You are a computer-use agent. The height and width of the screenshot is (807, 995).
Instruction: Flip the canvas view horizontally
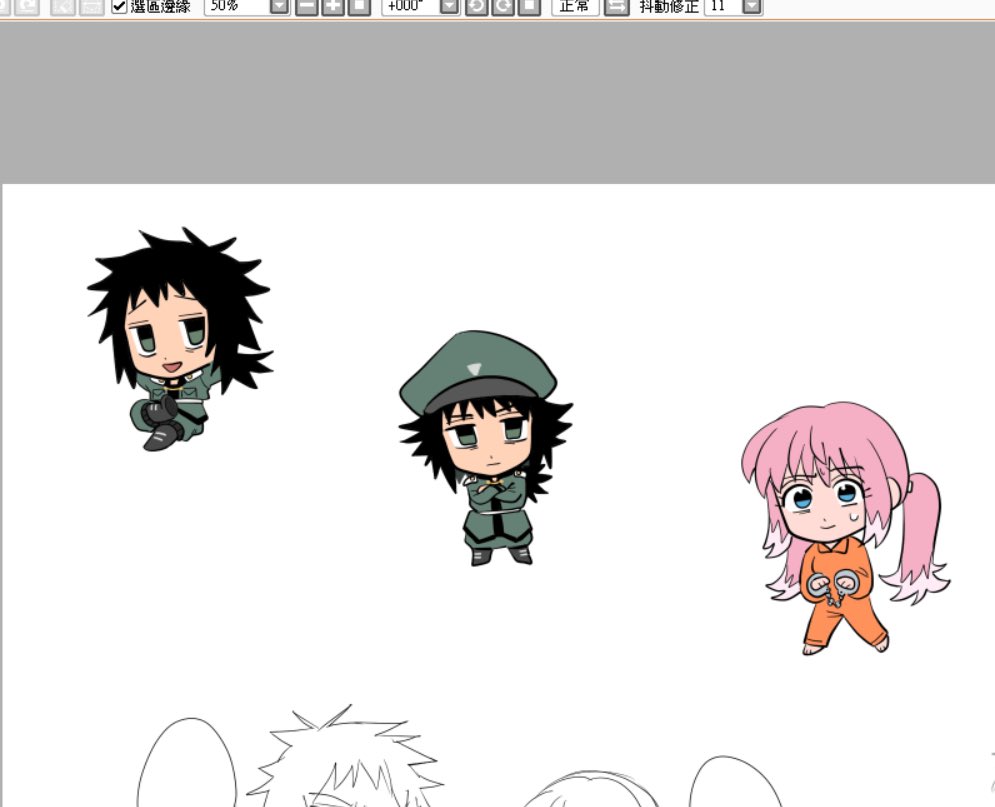coord(616,6)
